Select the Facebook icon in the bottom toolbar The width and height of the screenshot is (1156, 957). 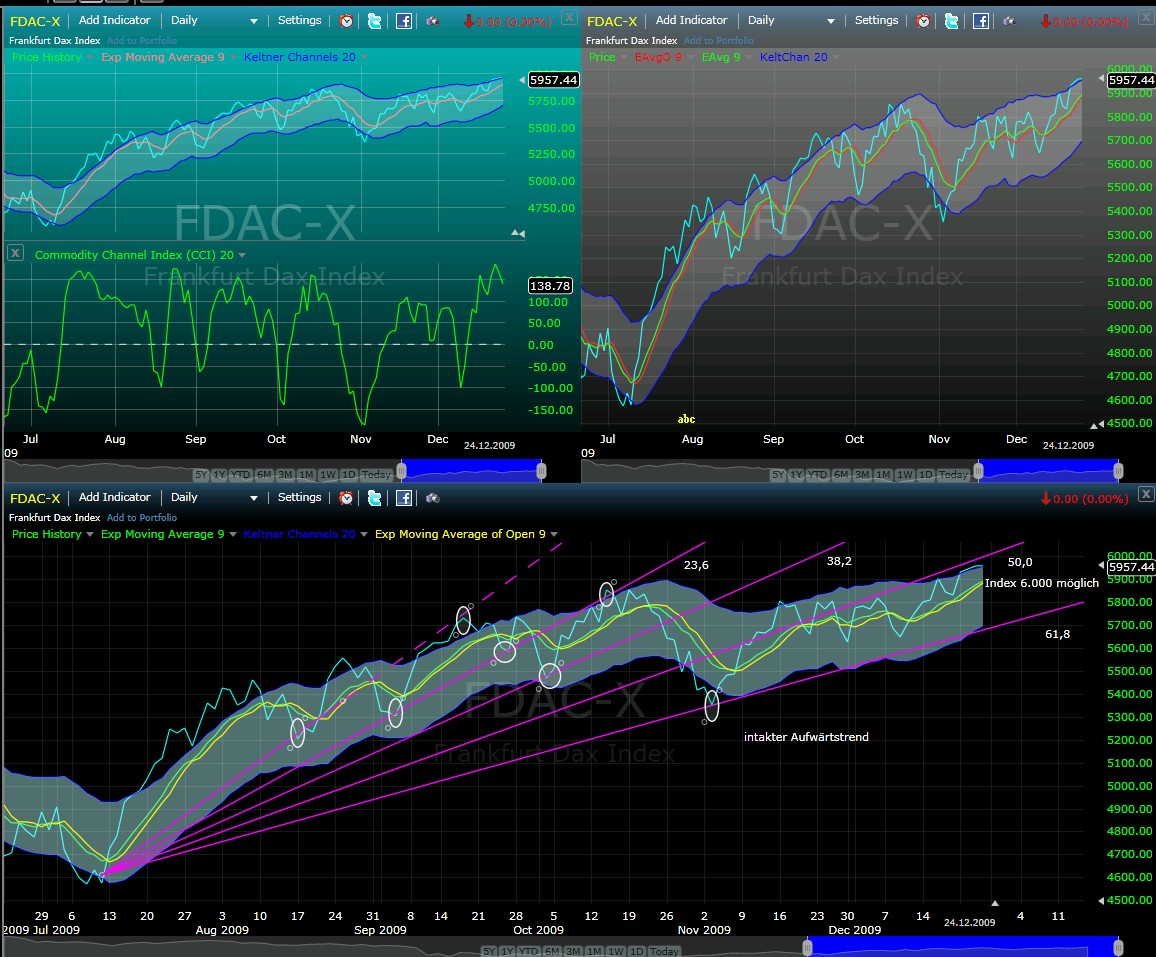(x=403, y=497)
